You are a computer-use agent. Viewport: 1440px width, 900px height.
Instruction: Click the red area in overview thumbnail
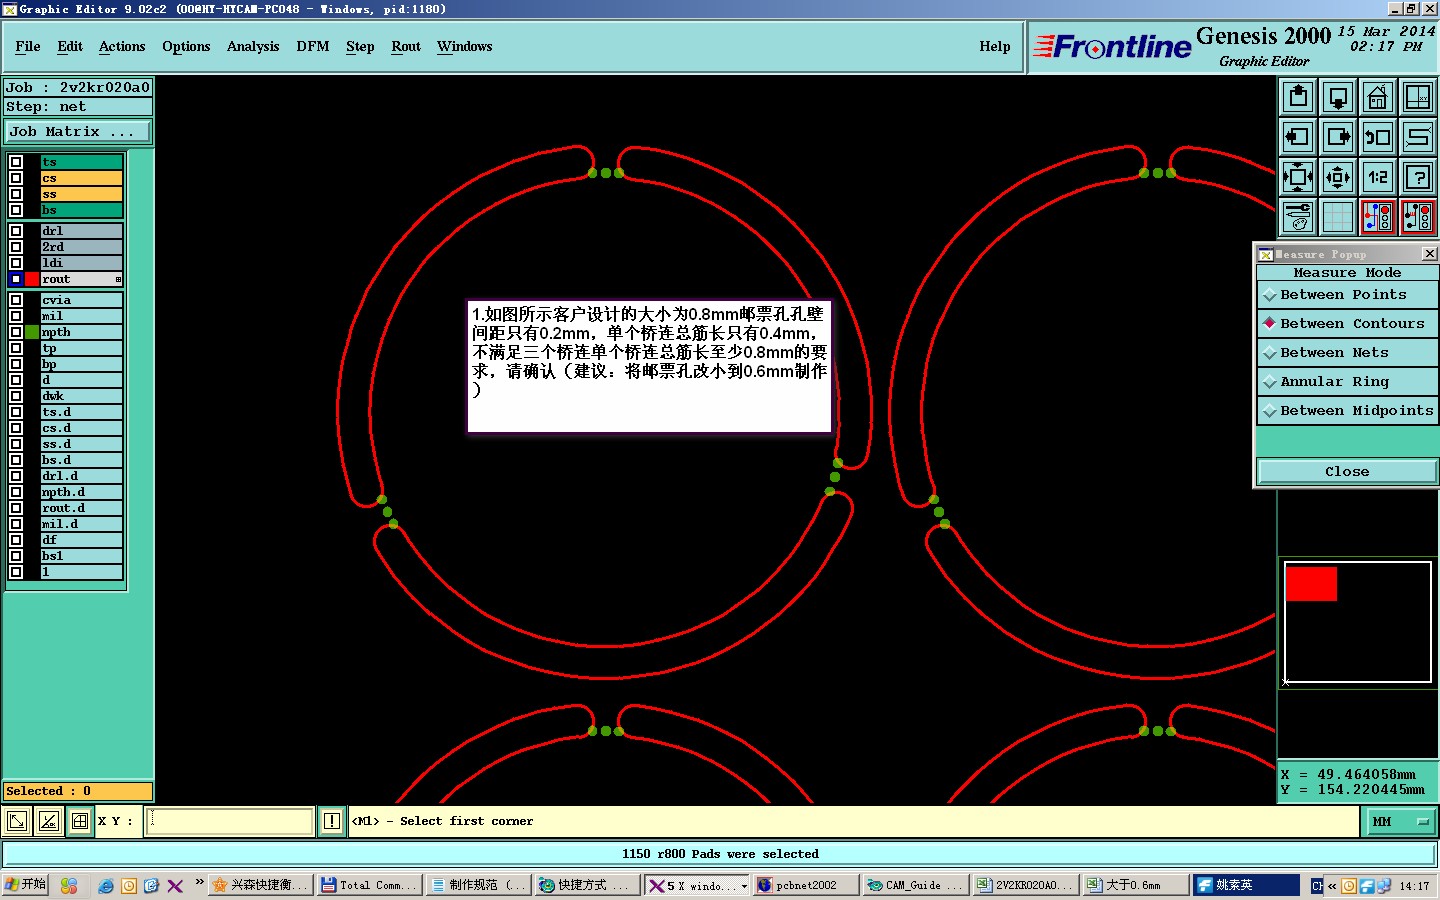tap(1311, 584)
